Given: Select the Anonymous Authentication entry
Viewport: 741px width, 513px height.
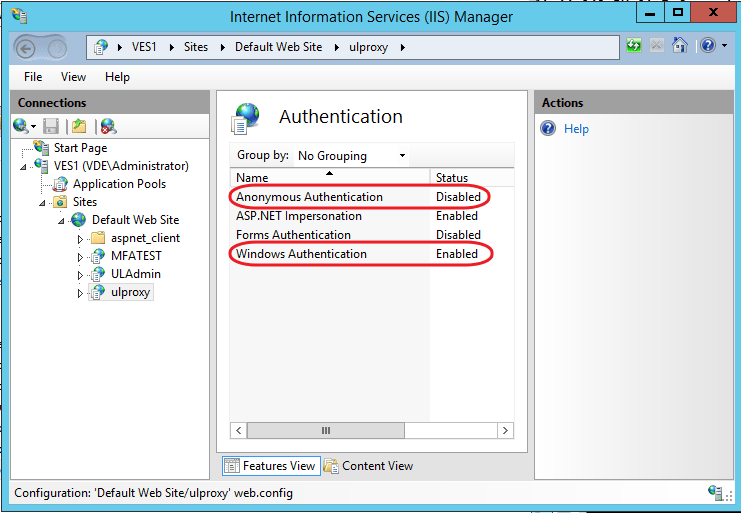Looking at the screenshot, I should (310, 197).
